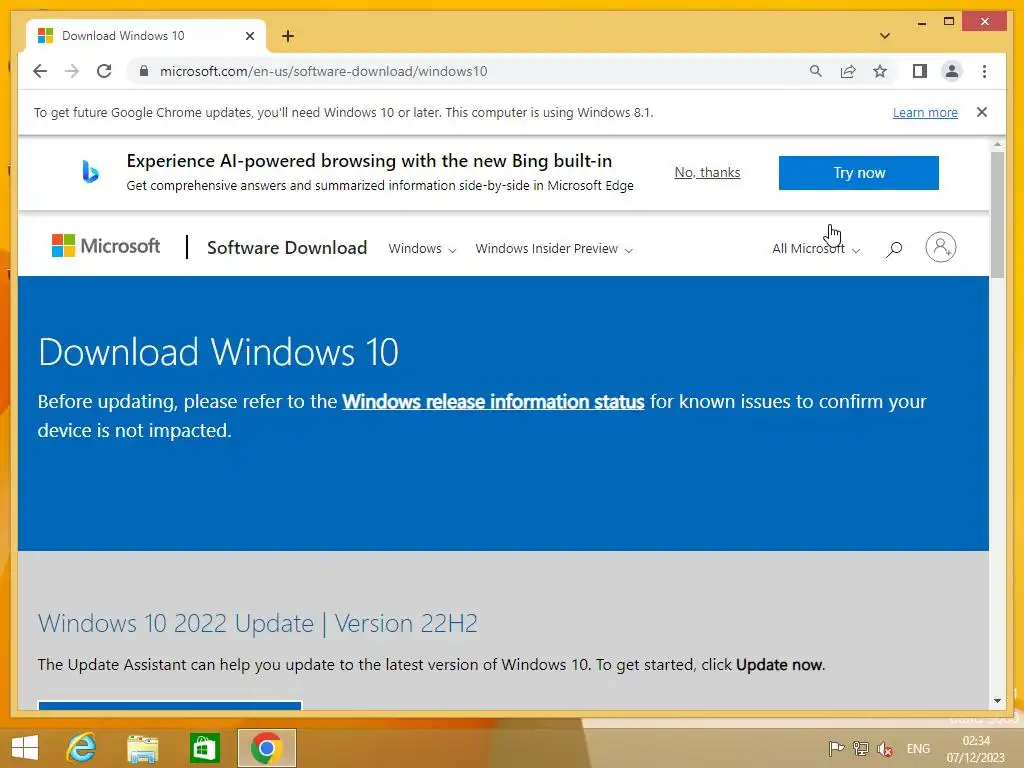Open Action Center flag icon
Viewport: 1024px width, 768px height.
tap(836, 748)
